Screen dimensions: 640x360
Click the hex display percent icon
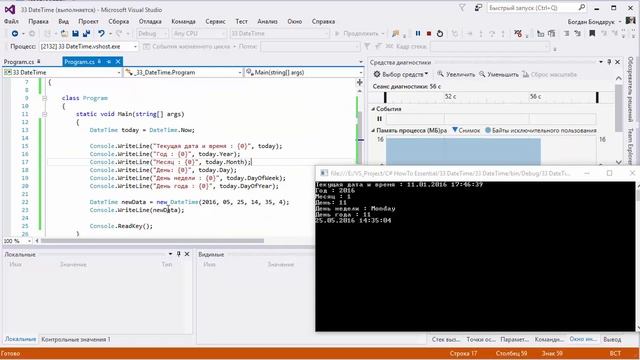click(518, 33)
